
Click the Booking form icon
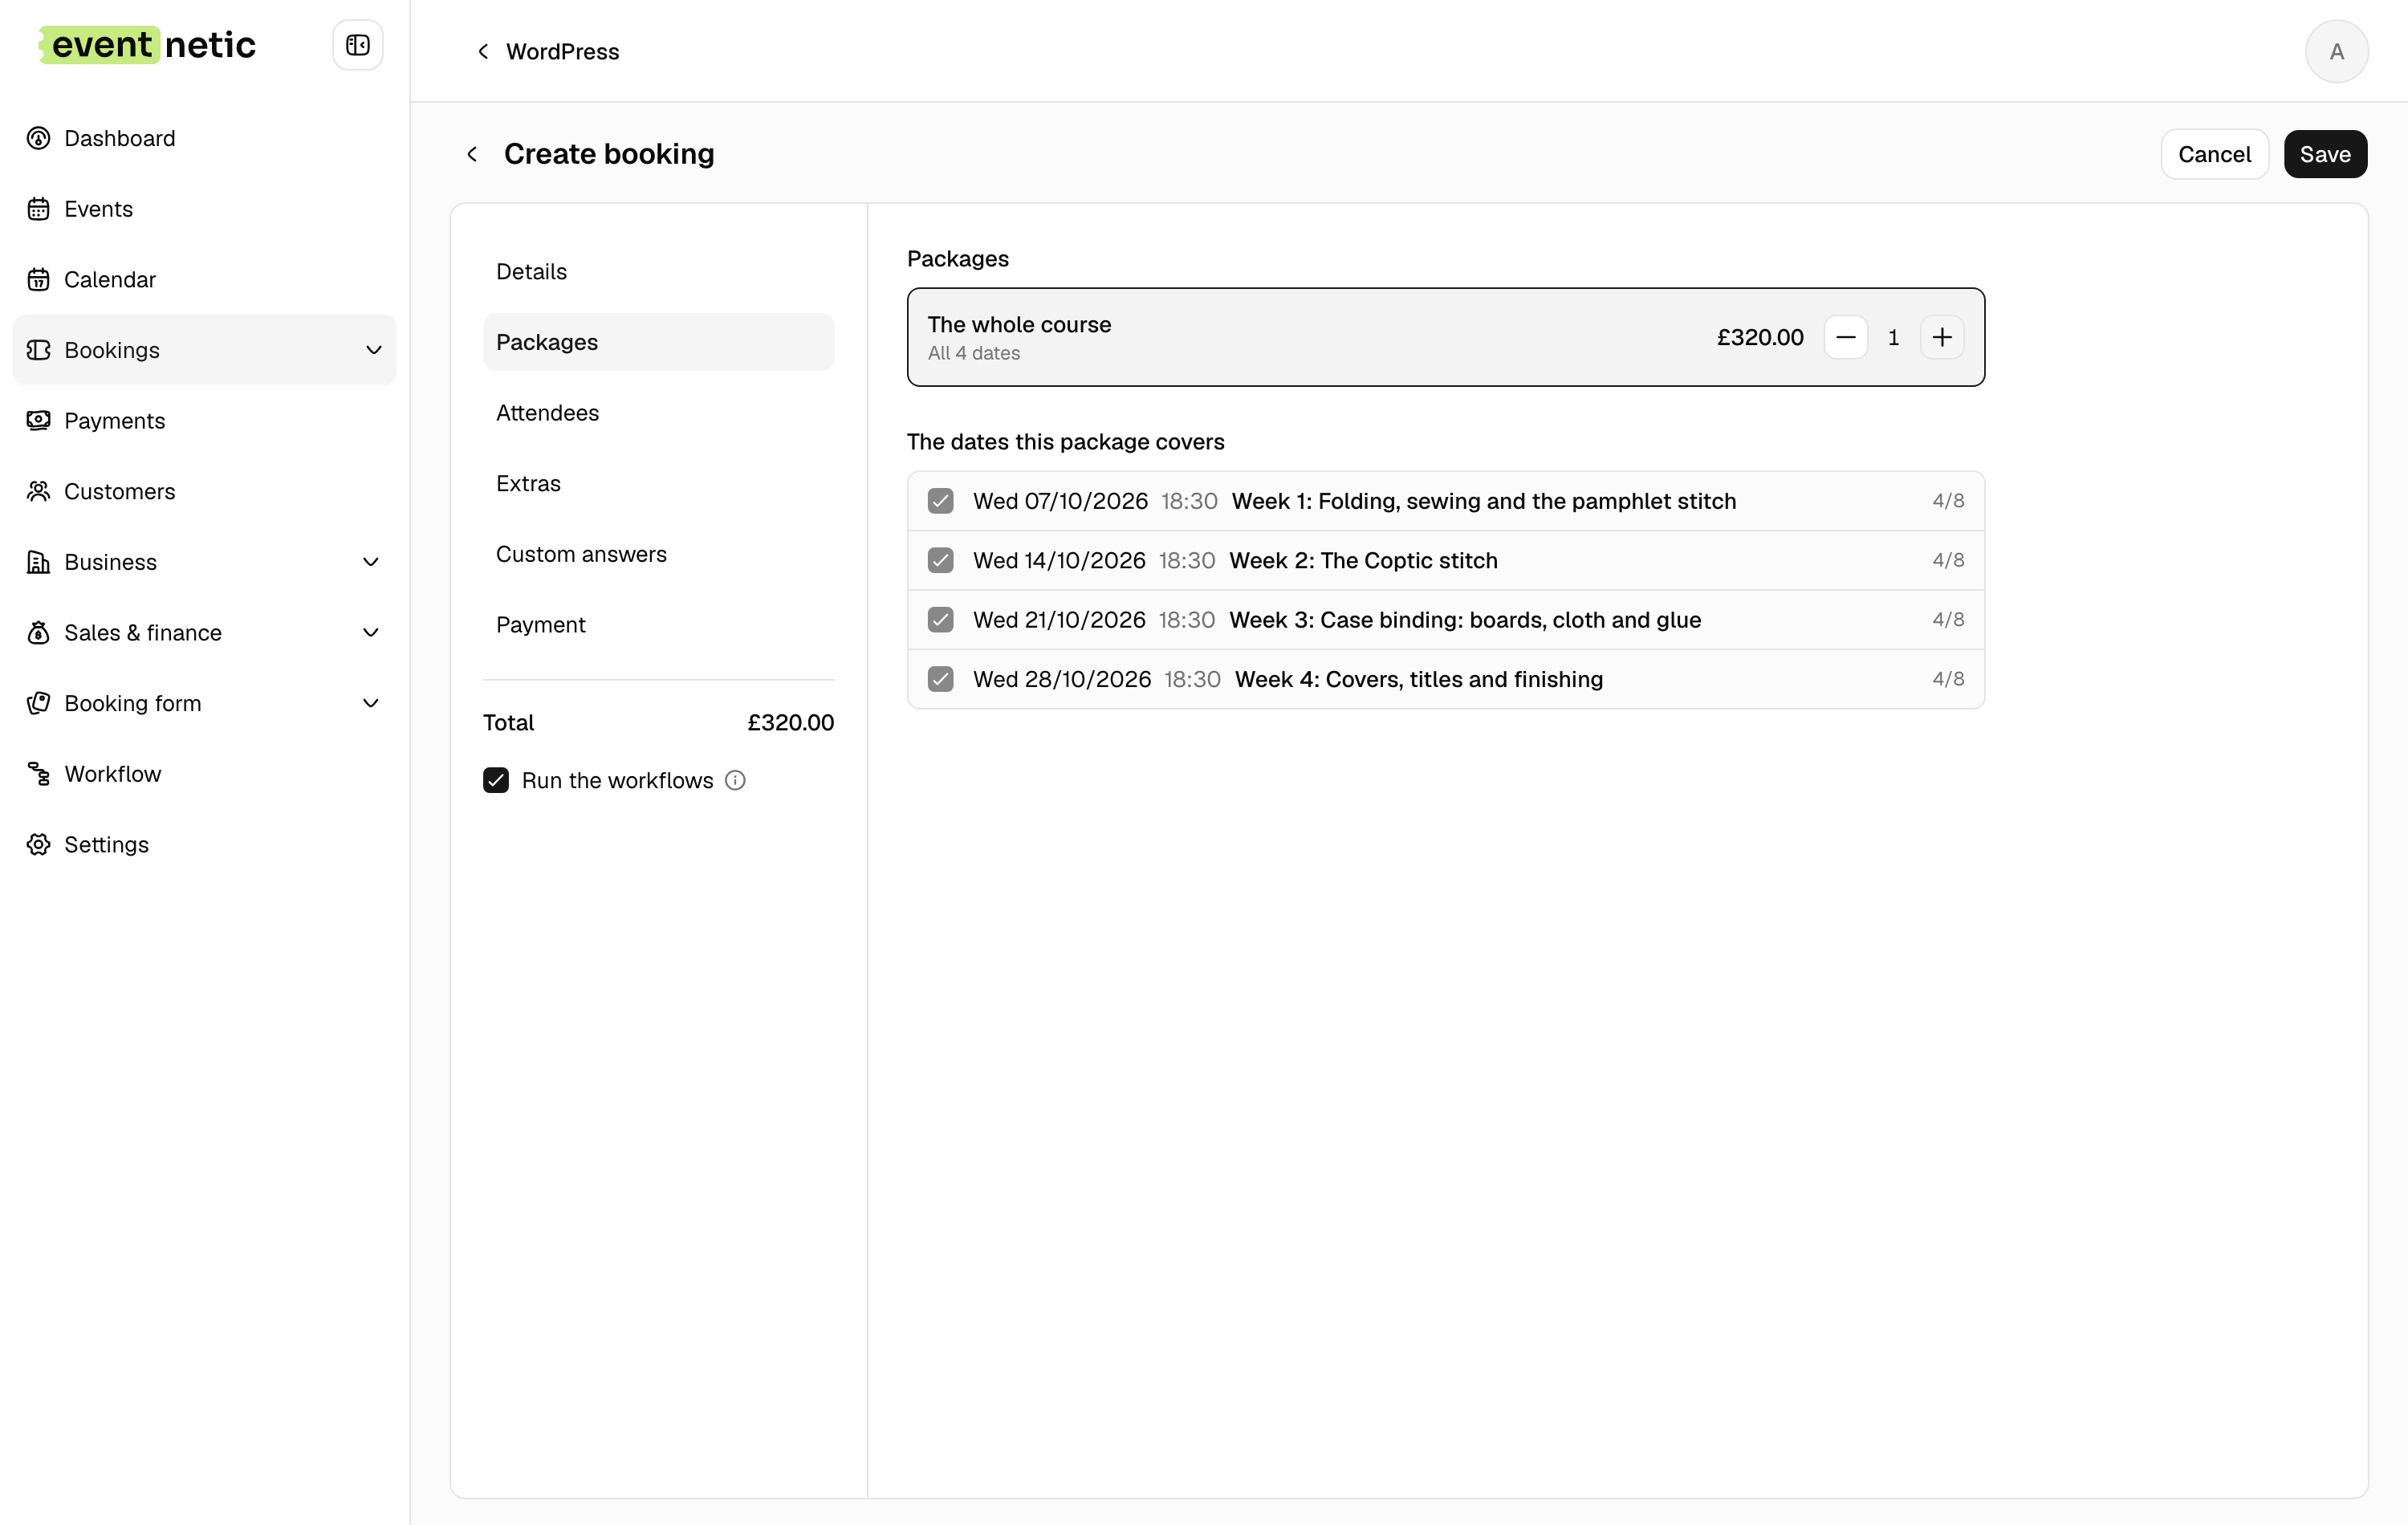click(38, 703)
